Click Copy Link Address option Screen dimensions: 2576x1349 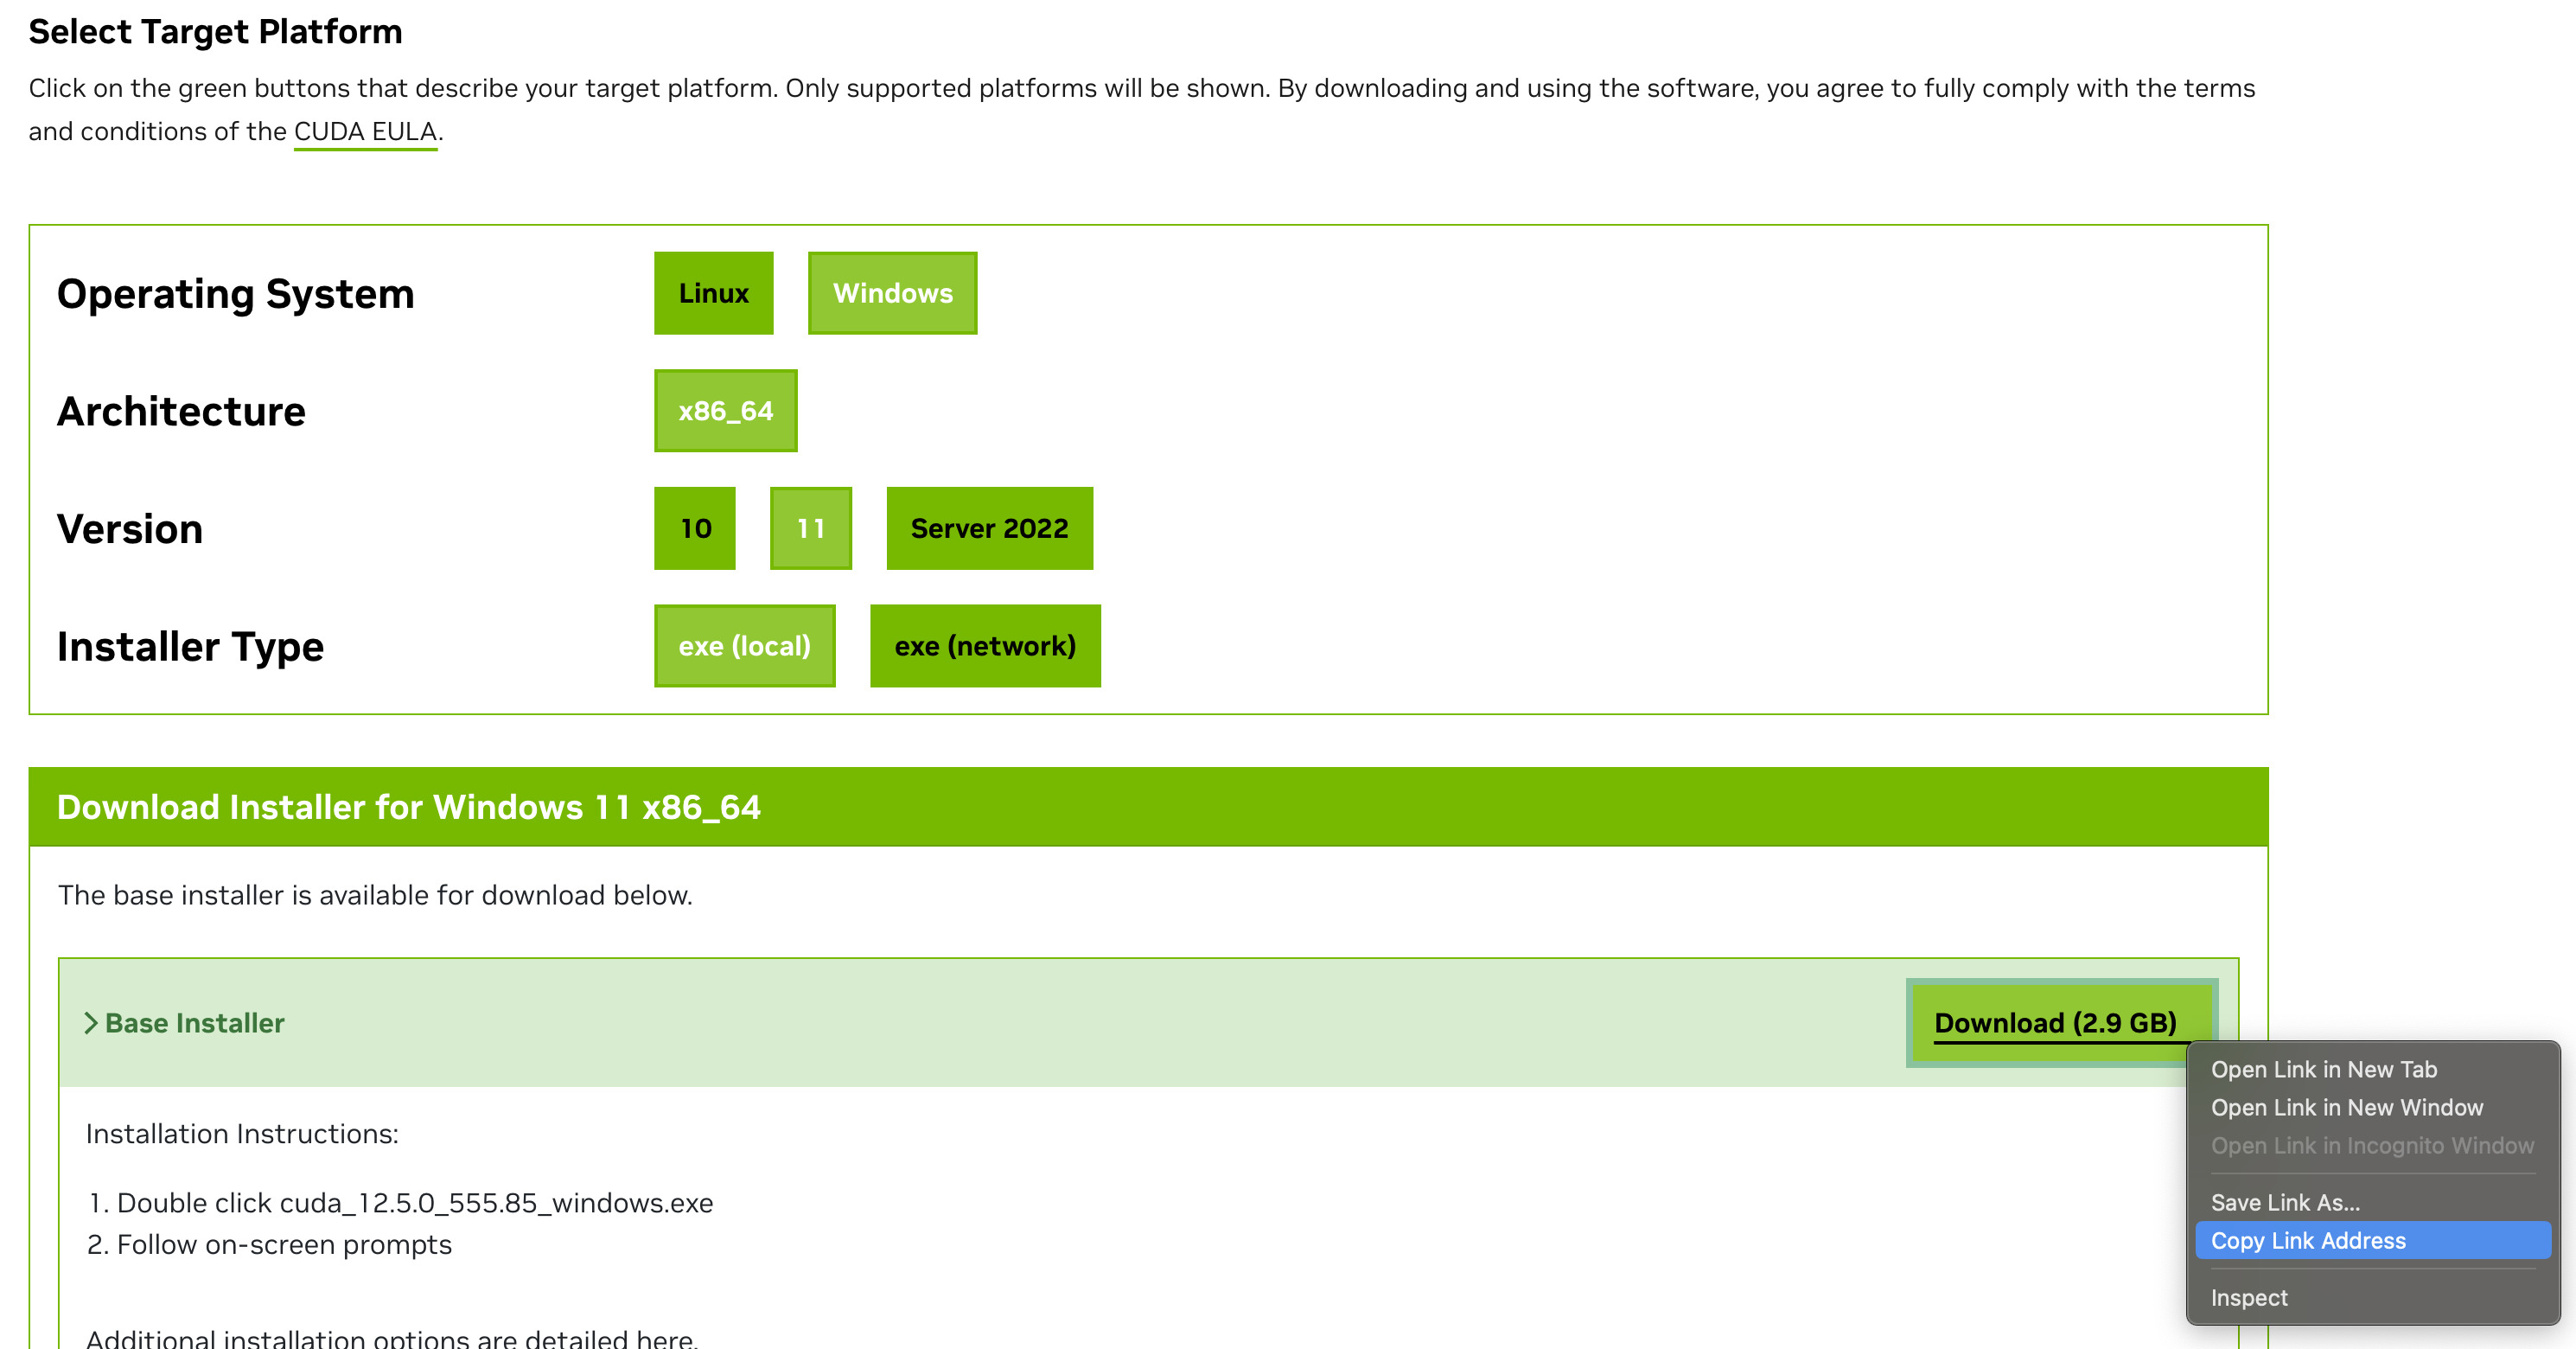(x=2309, y=1240)
